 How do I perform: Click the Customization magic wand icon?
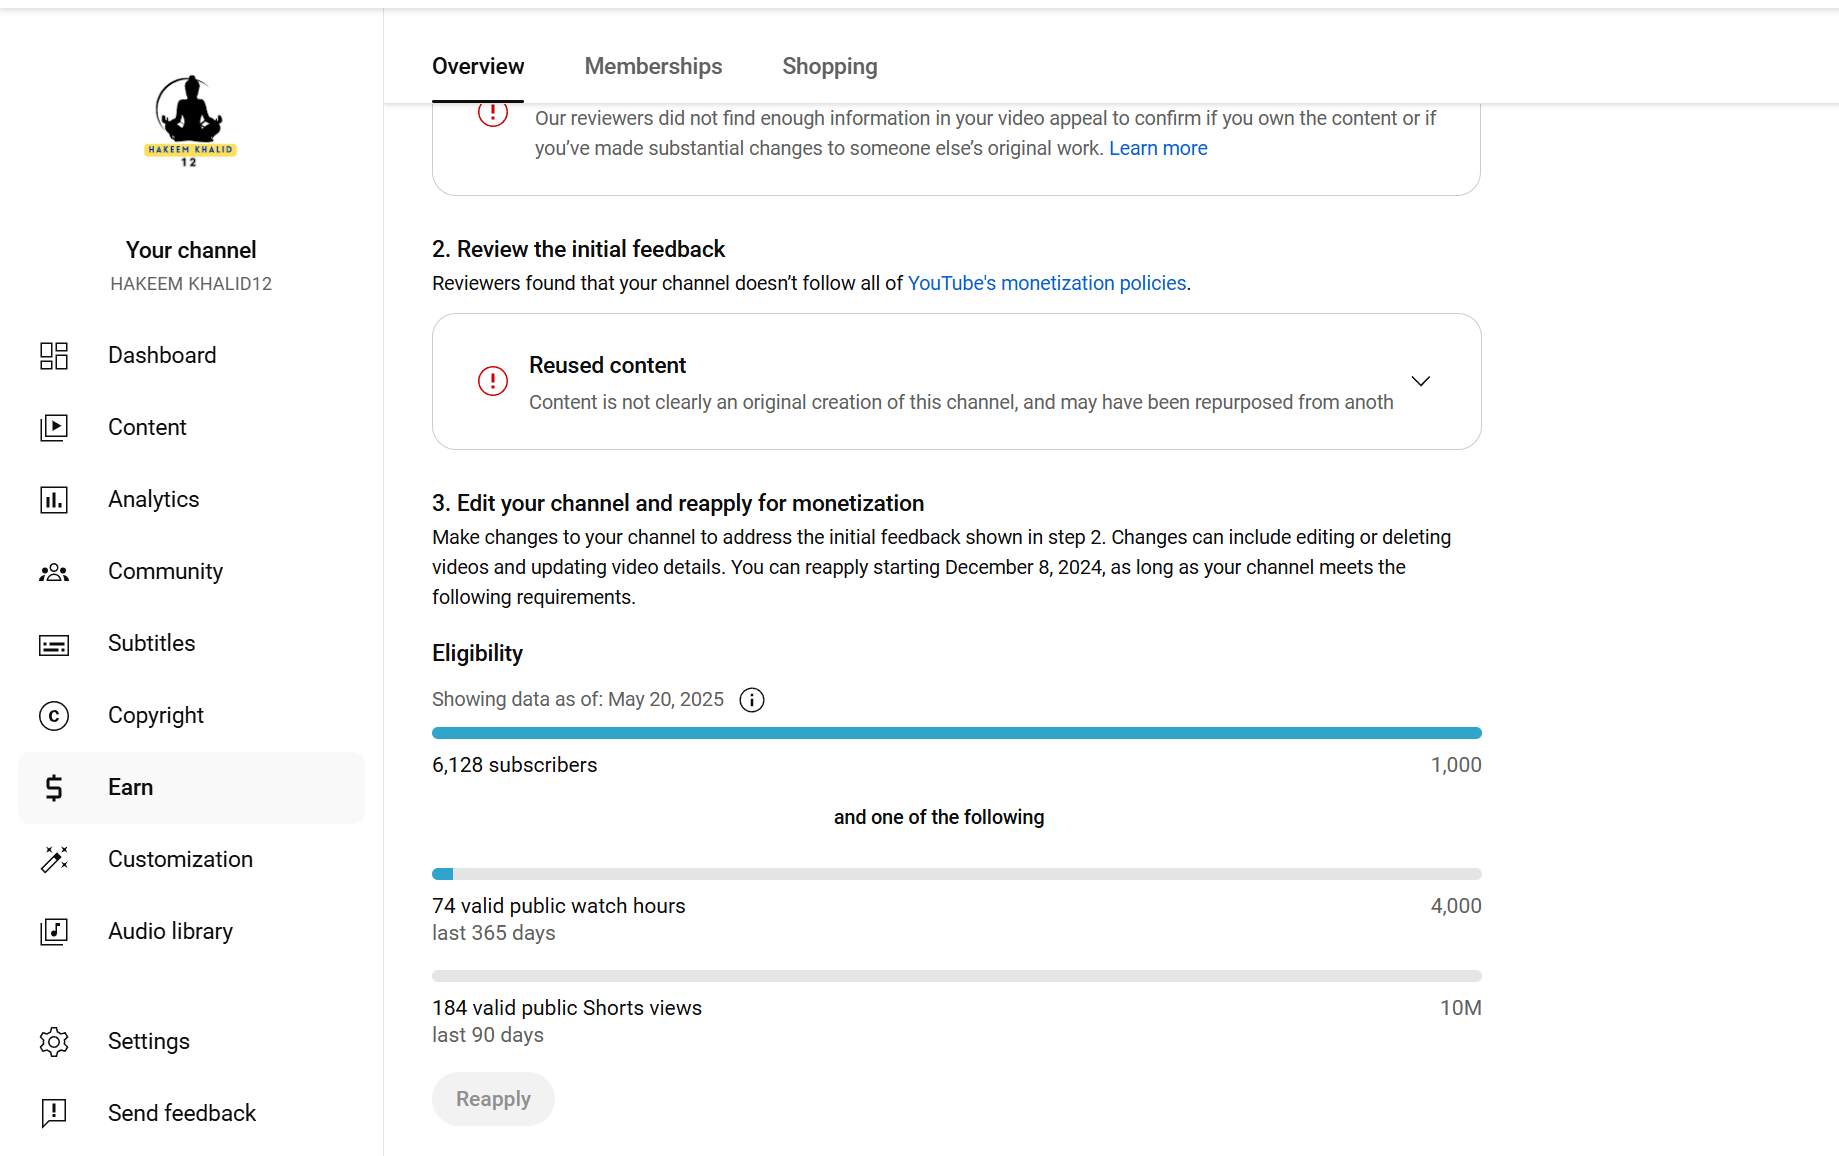[54, 859]
